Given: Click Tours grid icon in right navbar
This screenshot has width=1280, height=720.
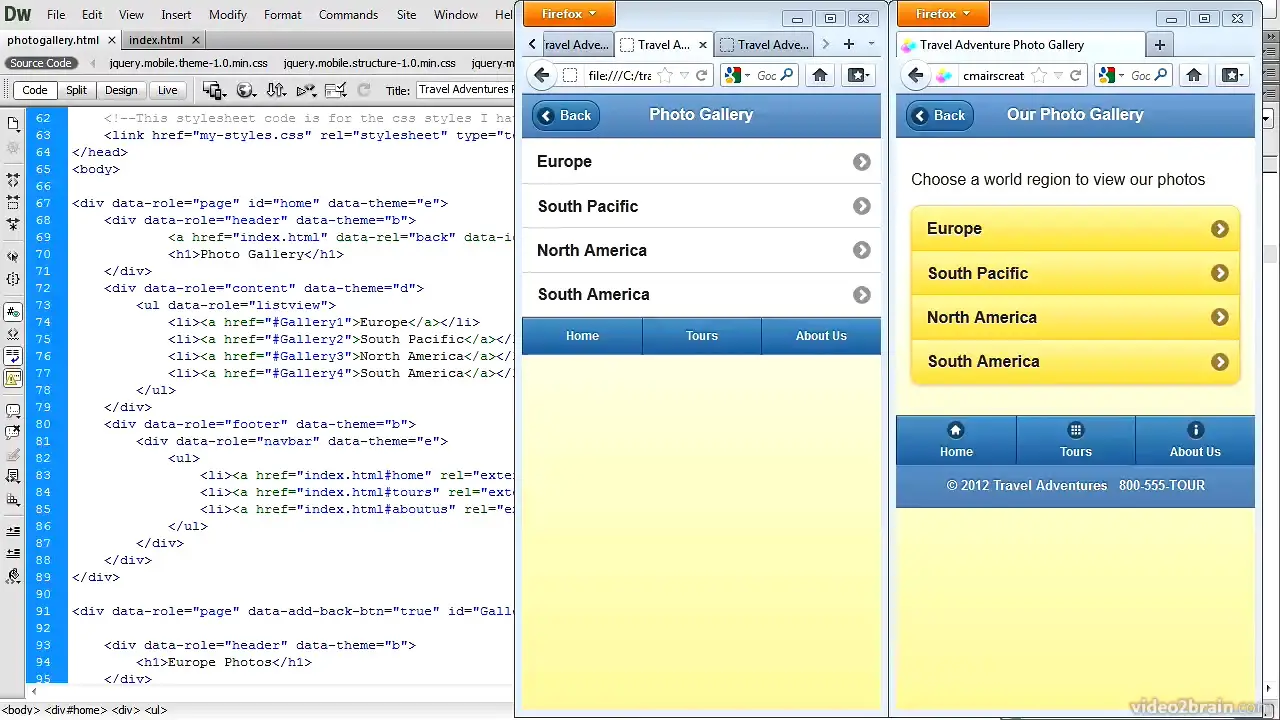Looking at the screenshot, I should tap(1075, 431).
